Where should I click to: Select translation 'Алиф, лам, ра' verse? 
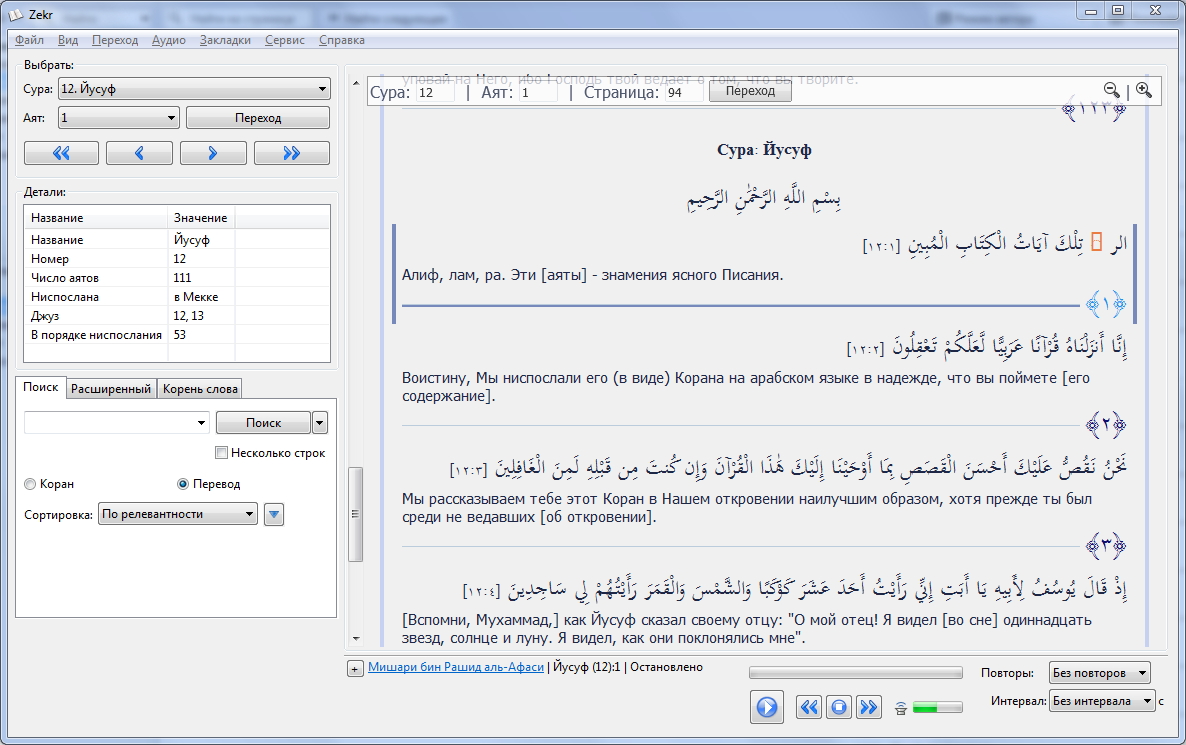592,275
